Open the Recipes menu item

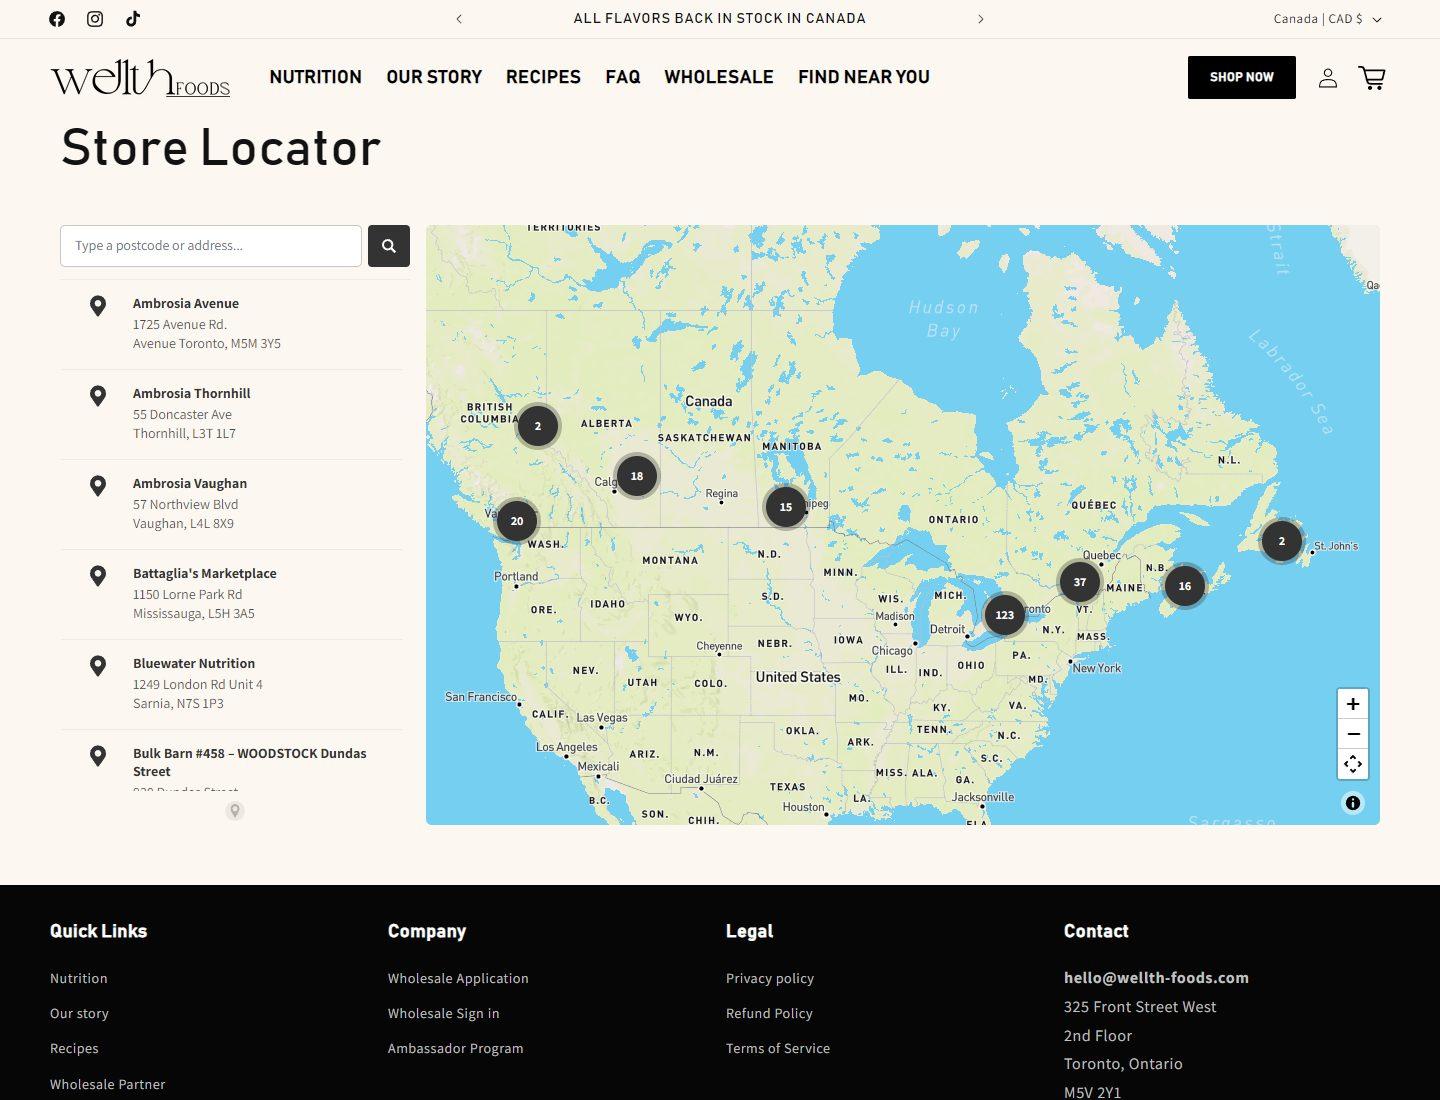point(543,77)
